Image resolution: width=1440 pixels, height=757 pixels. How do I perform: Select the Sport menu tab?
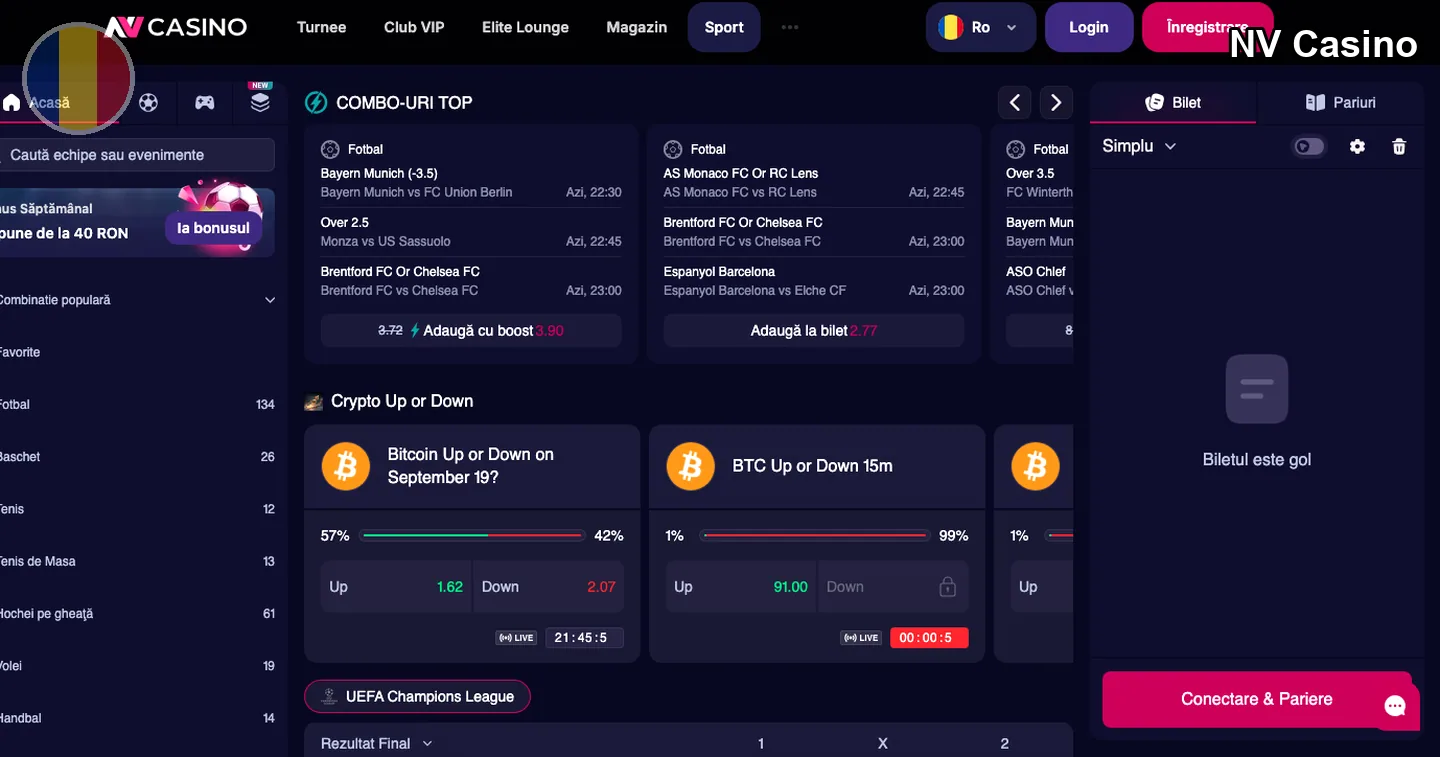(x=724, y=27)
